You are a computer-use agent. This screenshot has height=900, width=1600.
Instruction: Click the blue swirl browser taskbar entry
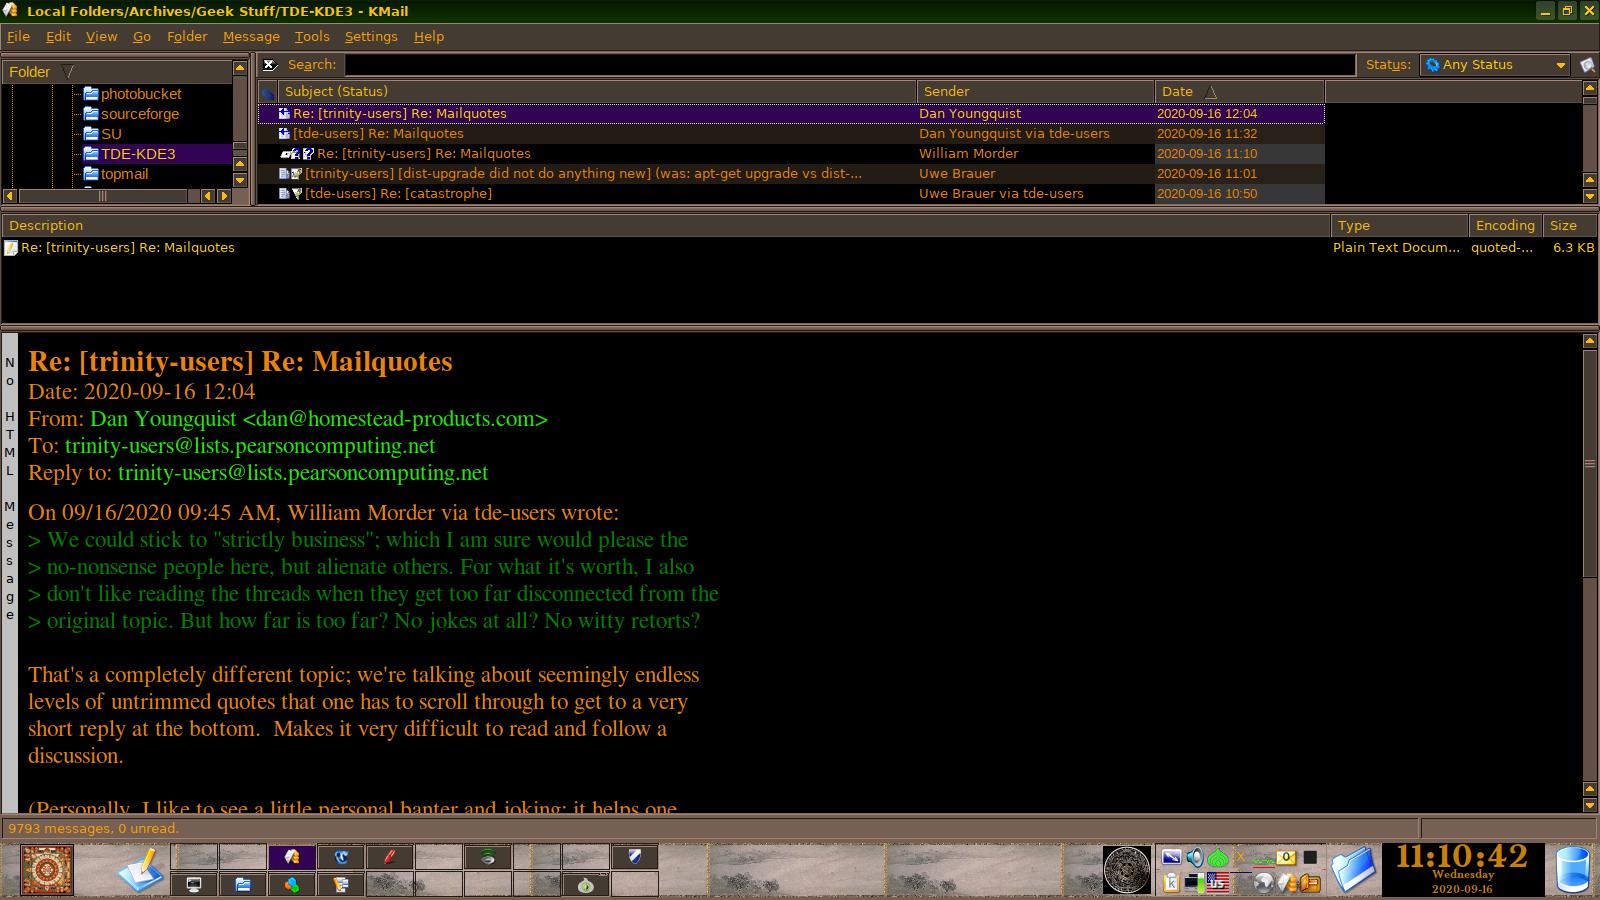(341, 857)
